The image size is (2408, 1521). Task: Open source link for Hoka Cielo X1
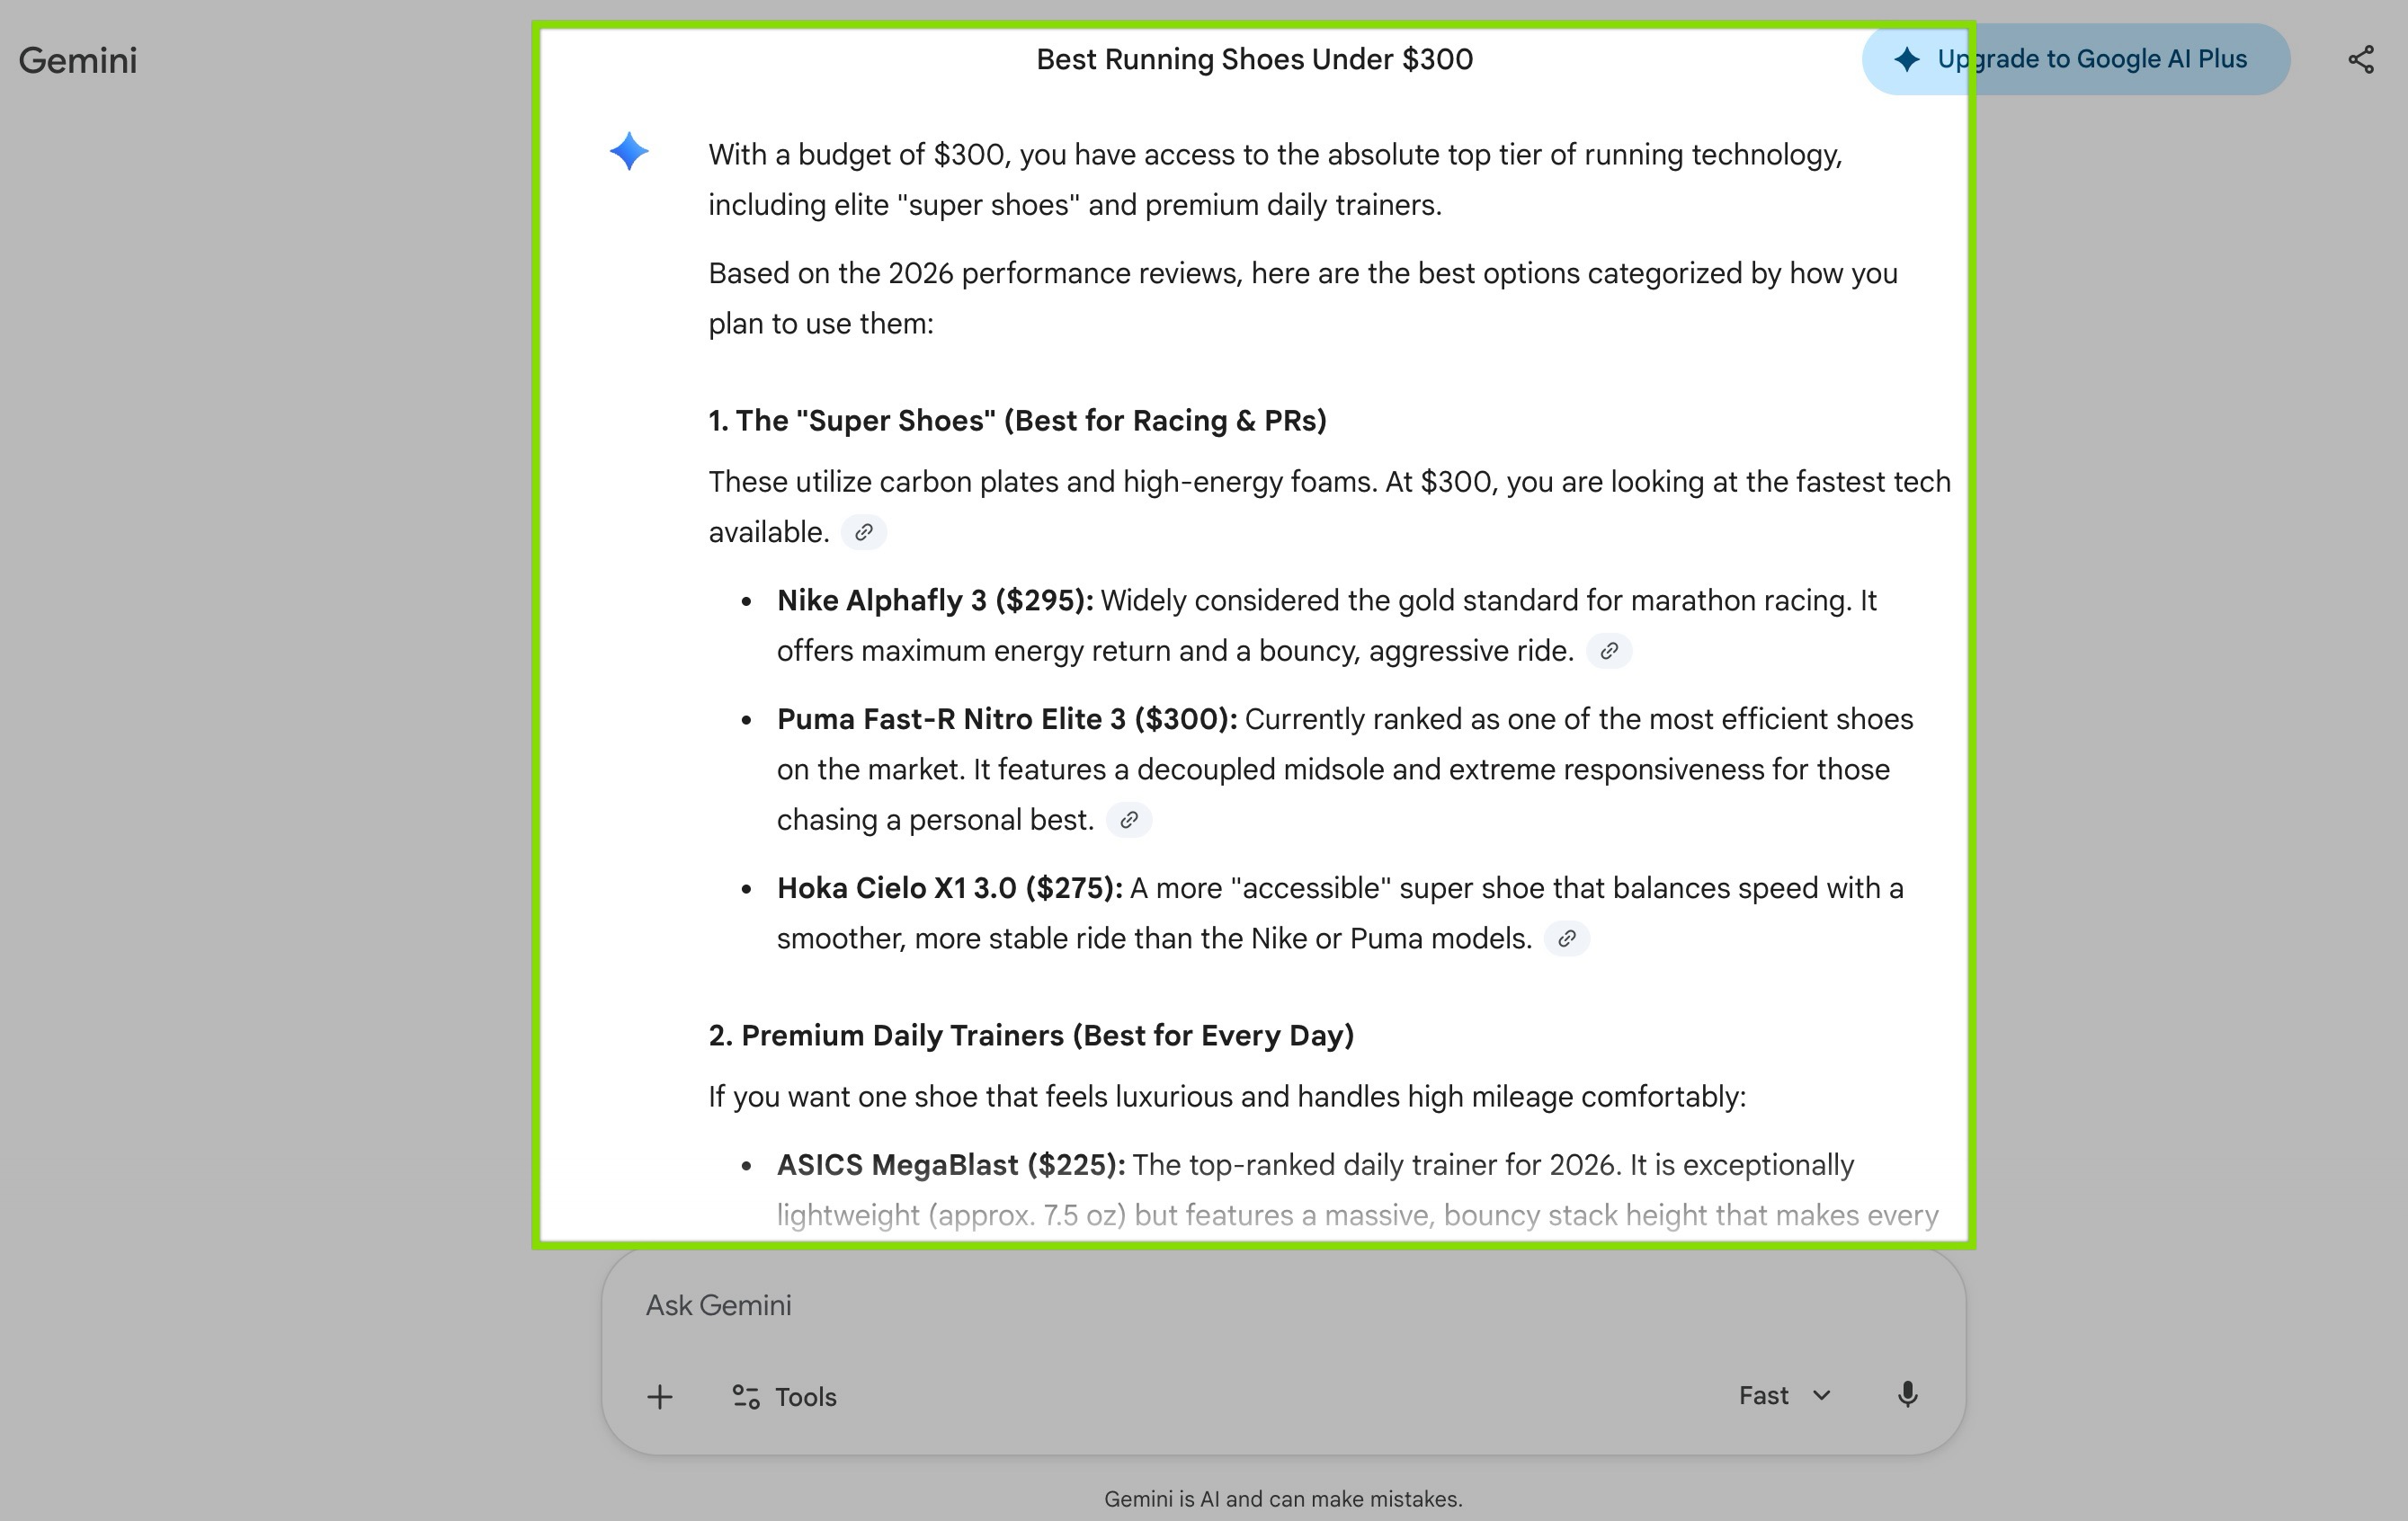click(x=1567, y=938)
